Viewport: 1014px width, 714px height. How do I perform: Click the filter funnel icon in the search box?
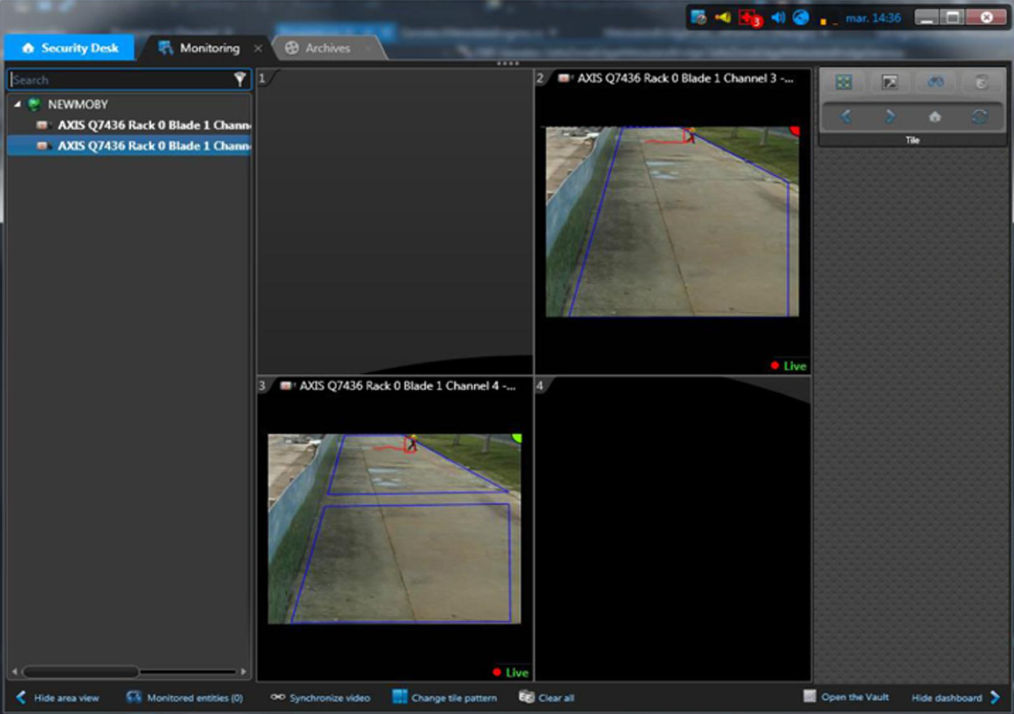(240, 79)
